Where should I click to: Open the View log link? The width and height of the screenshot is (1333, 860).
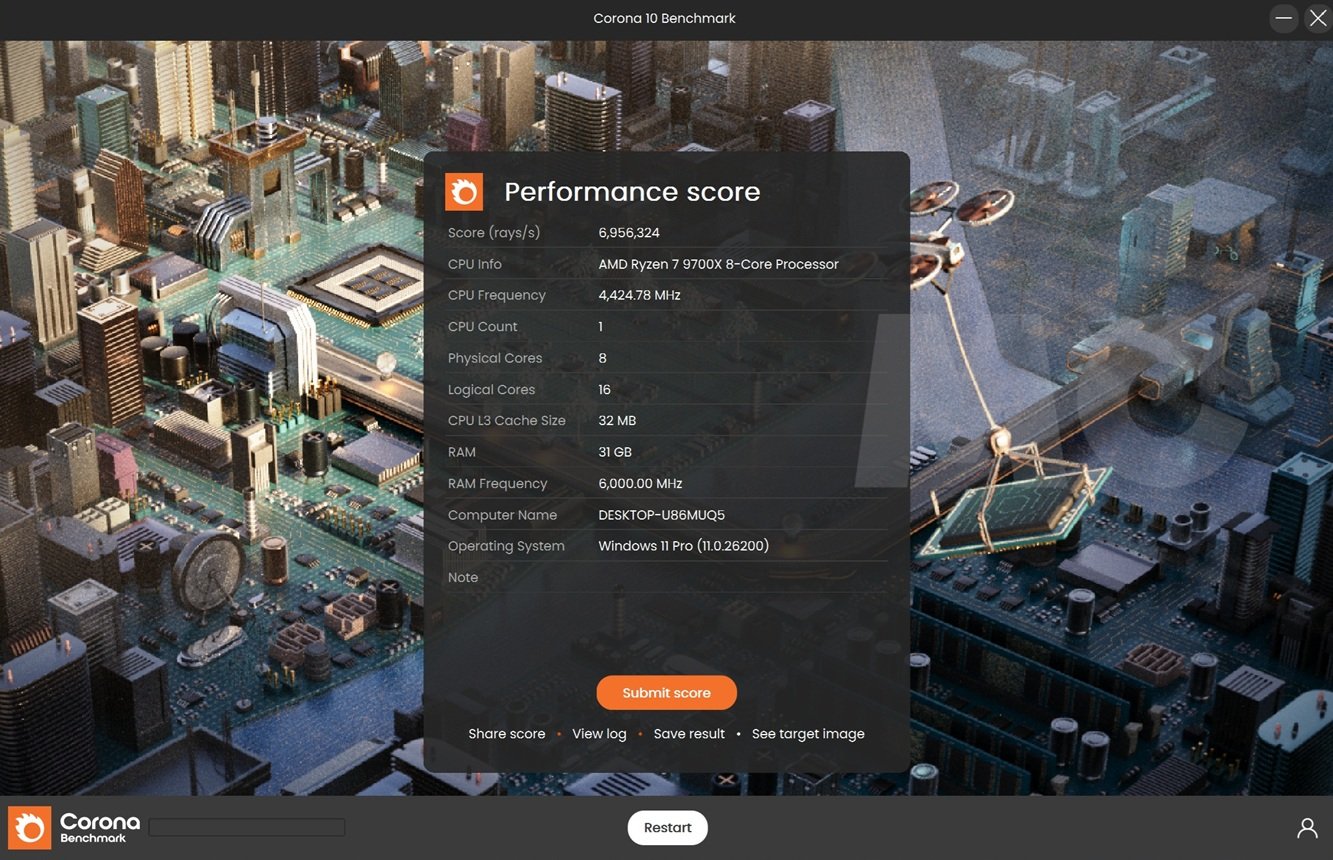(x=599, y=733)
